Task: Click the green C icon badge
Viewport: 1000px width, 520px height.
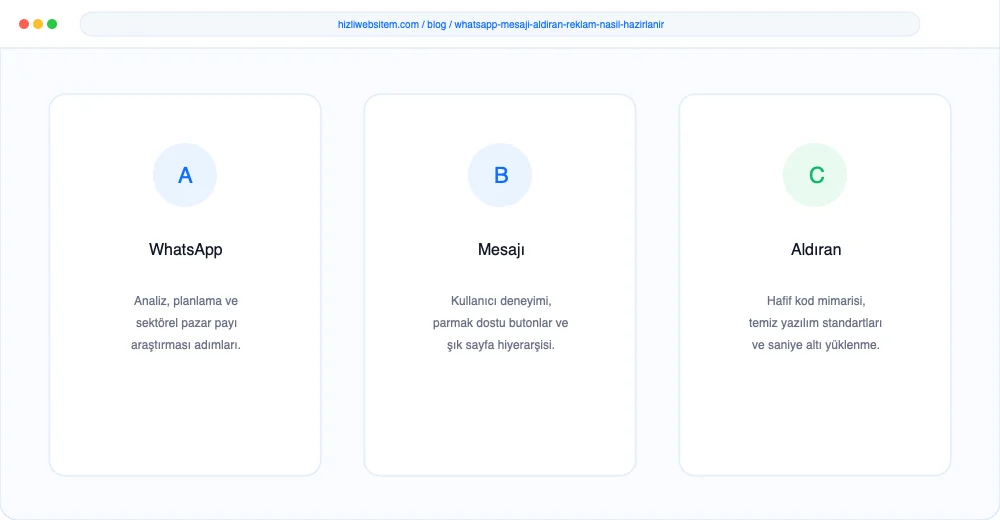Action: (815, 175)
